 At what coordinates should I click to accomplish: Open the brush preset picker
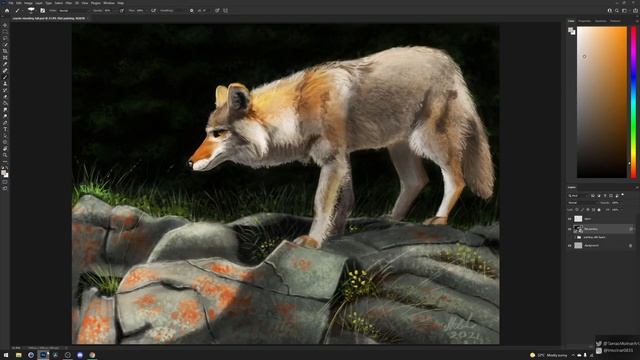pyautogui.click(x=31, y=11)
